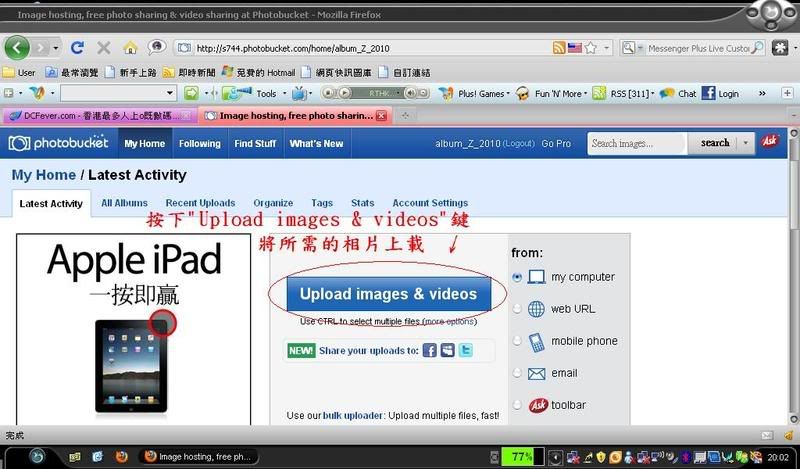Click the Following navigation item
Image resolution: width=800 pixels, height=469 pixels.
[x=199, y=144]
